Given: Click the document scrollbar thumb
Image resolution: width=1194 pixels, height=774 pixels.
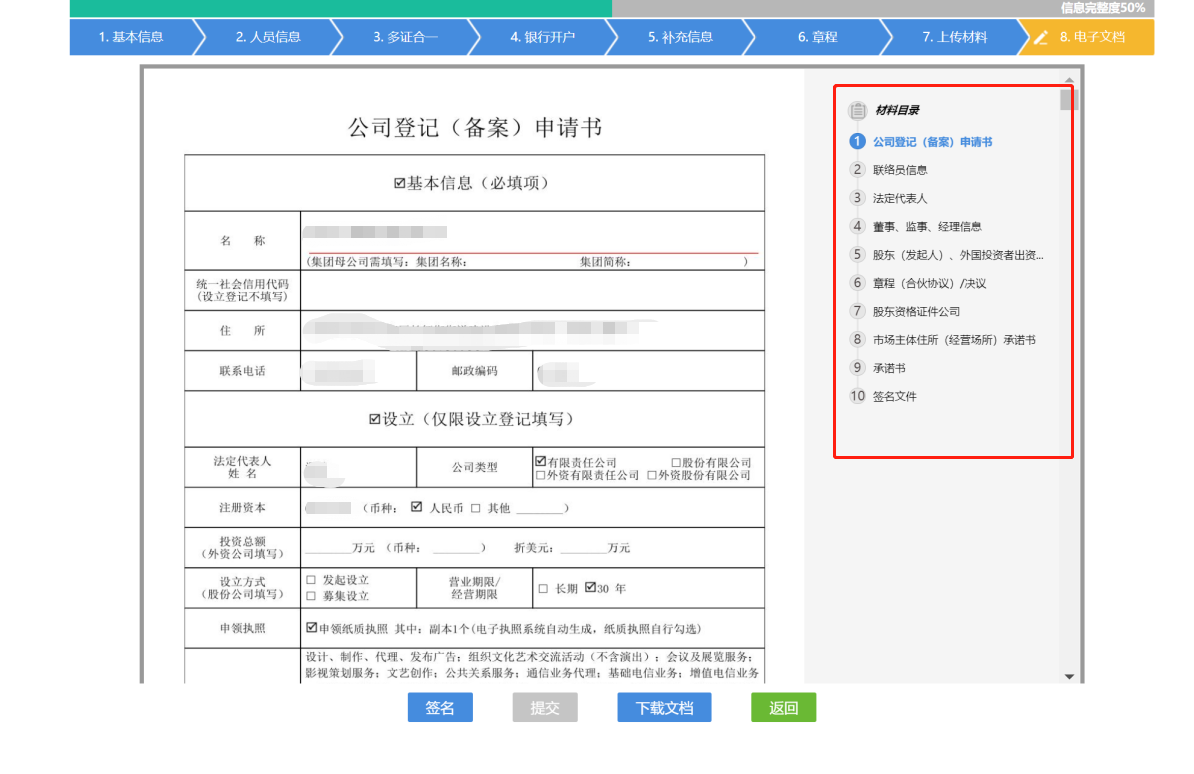Looking at the screenshot, I should (1069, 99).
